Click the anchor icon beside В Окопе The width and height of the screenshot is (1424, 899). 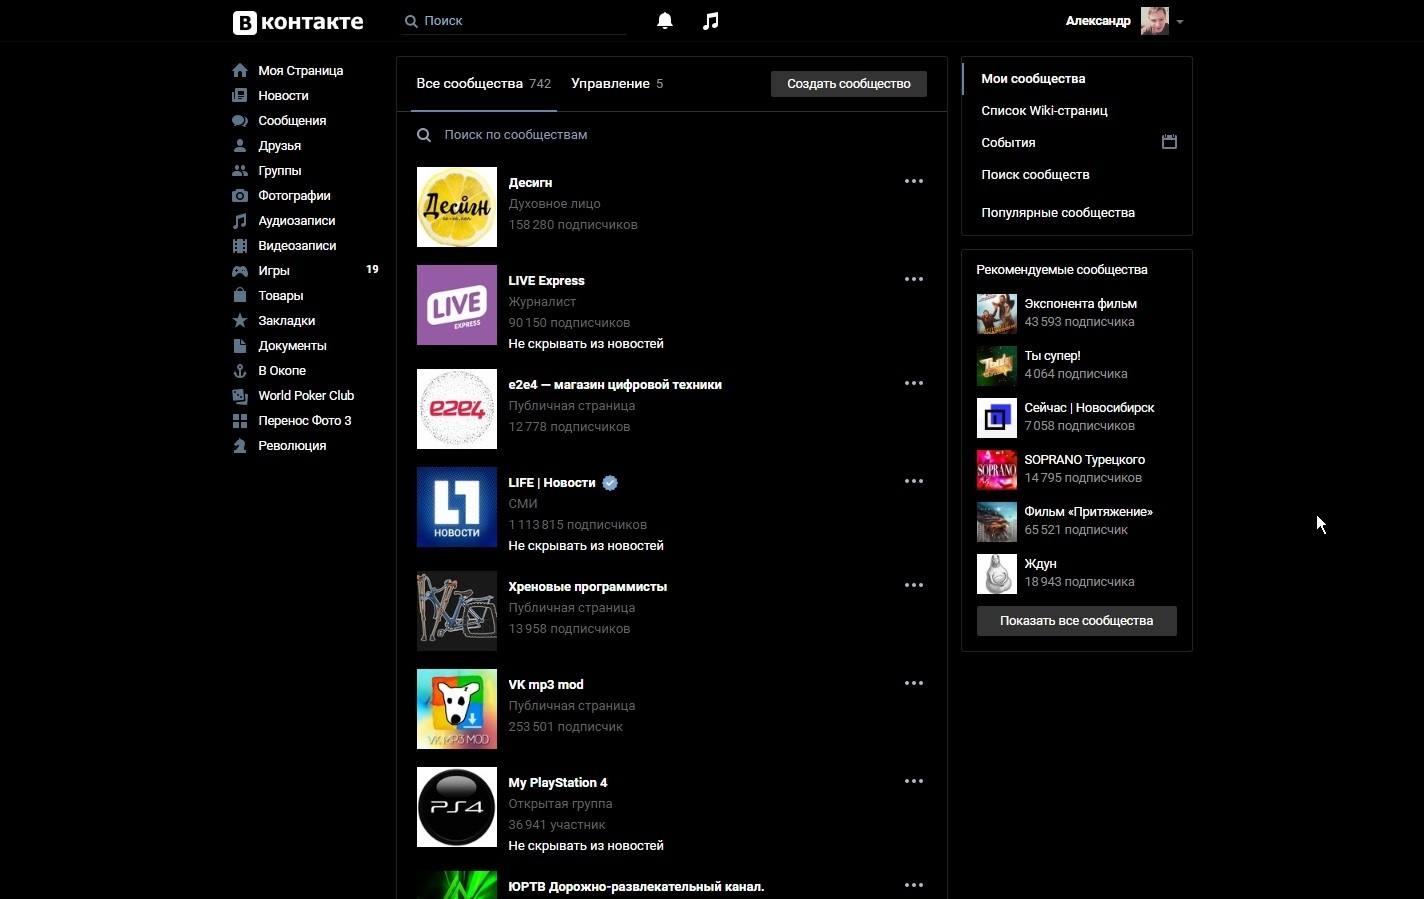(x=240, y=370)
